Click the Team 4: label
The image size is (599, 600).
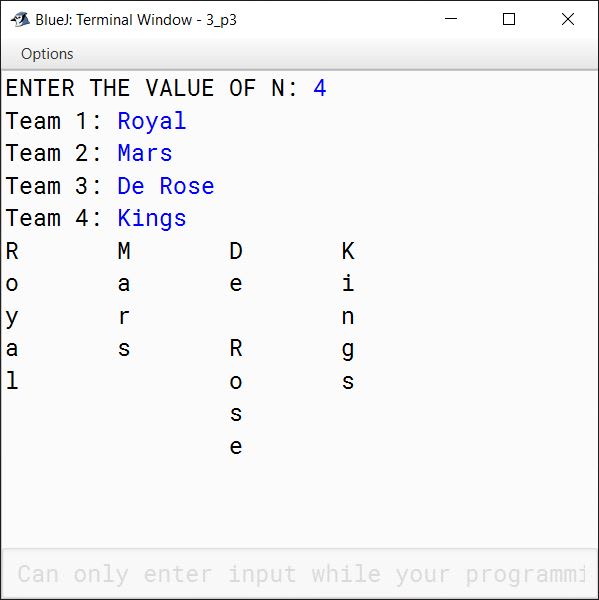54,218
